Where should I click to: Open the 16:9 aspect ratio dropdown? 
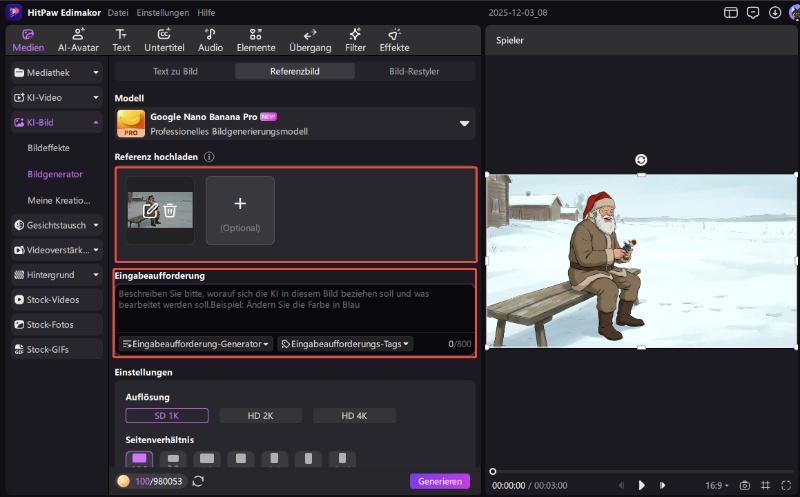pyautogui.click(x=716, y=485)
